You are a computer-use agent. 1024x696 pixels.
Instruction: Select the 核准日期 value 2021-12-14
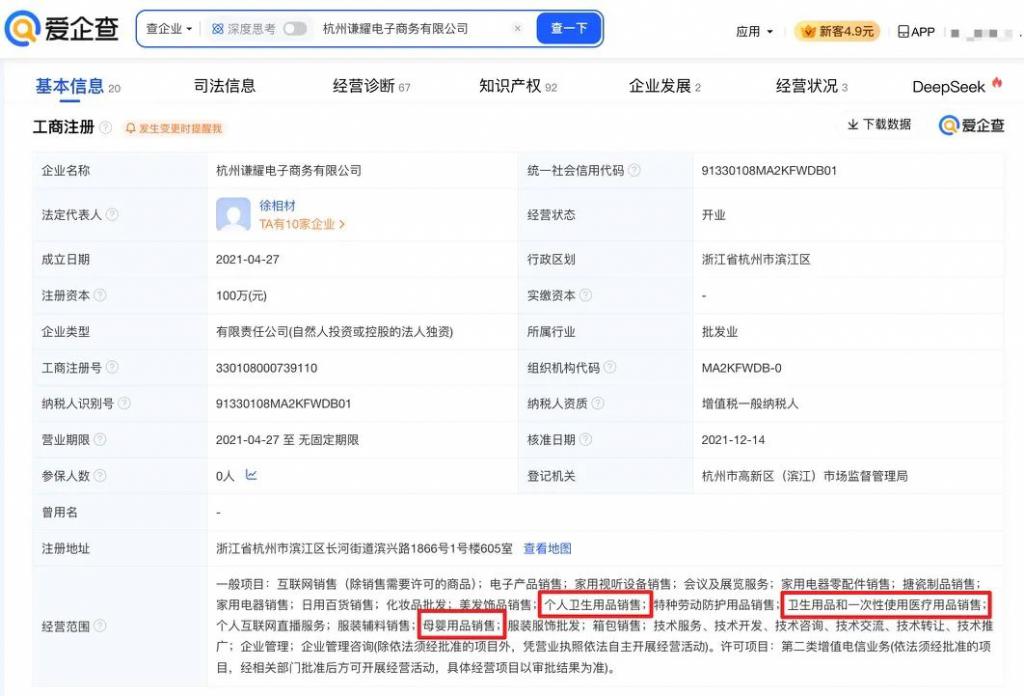click(x=733, y=439)
